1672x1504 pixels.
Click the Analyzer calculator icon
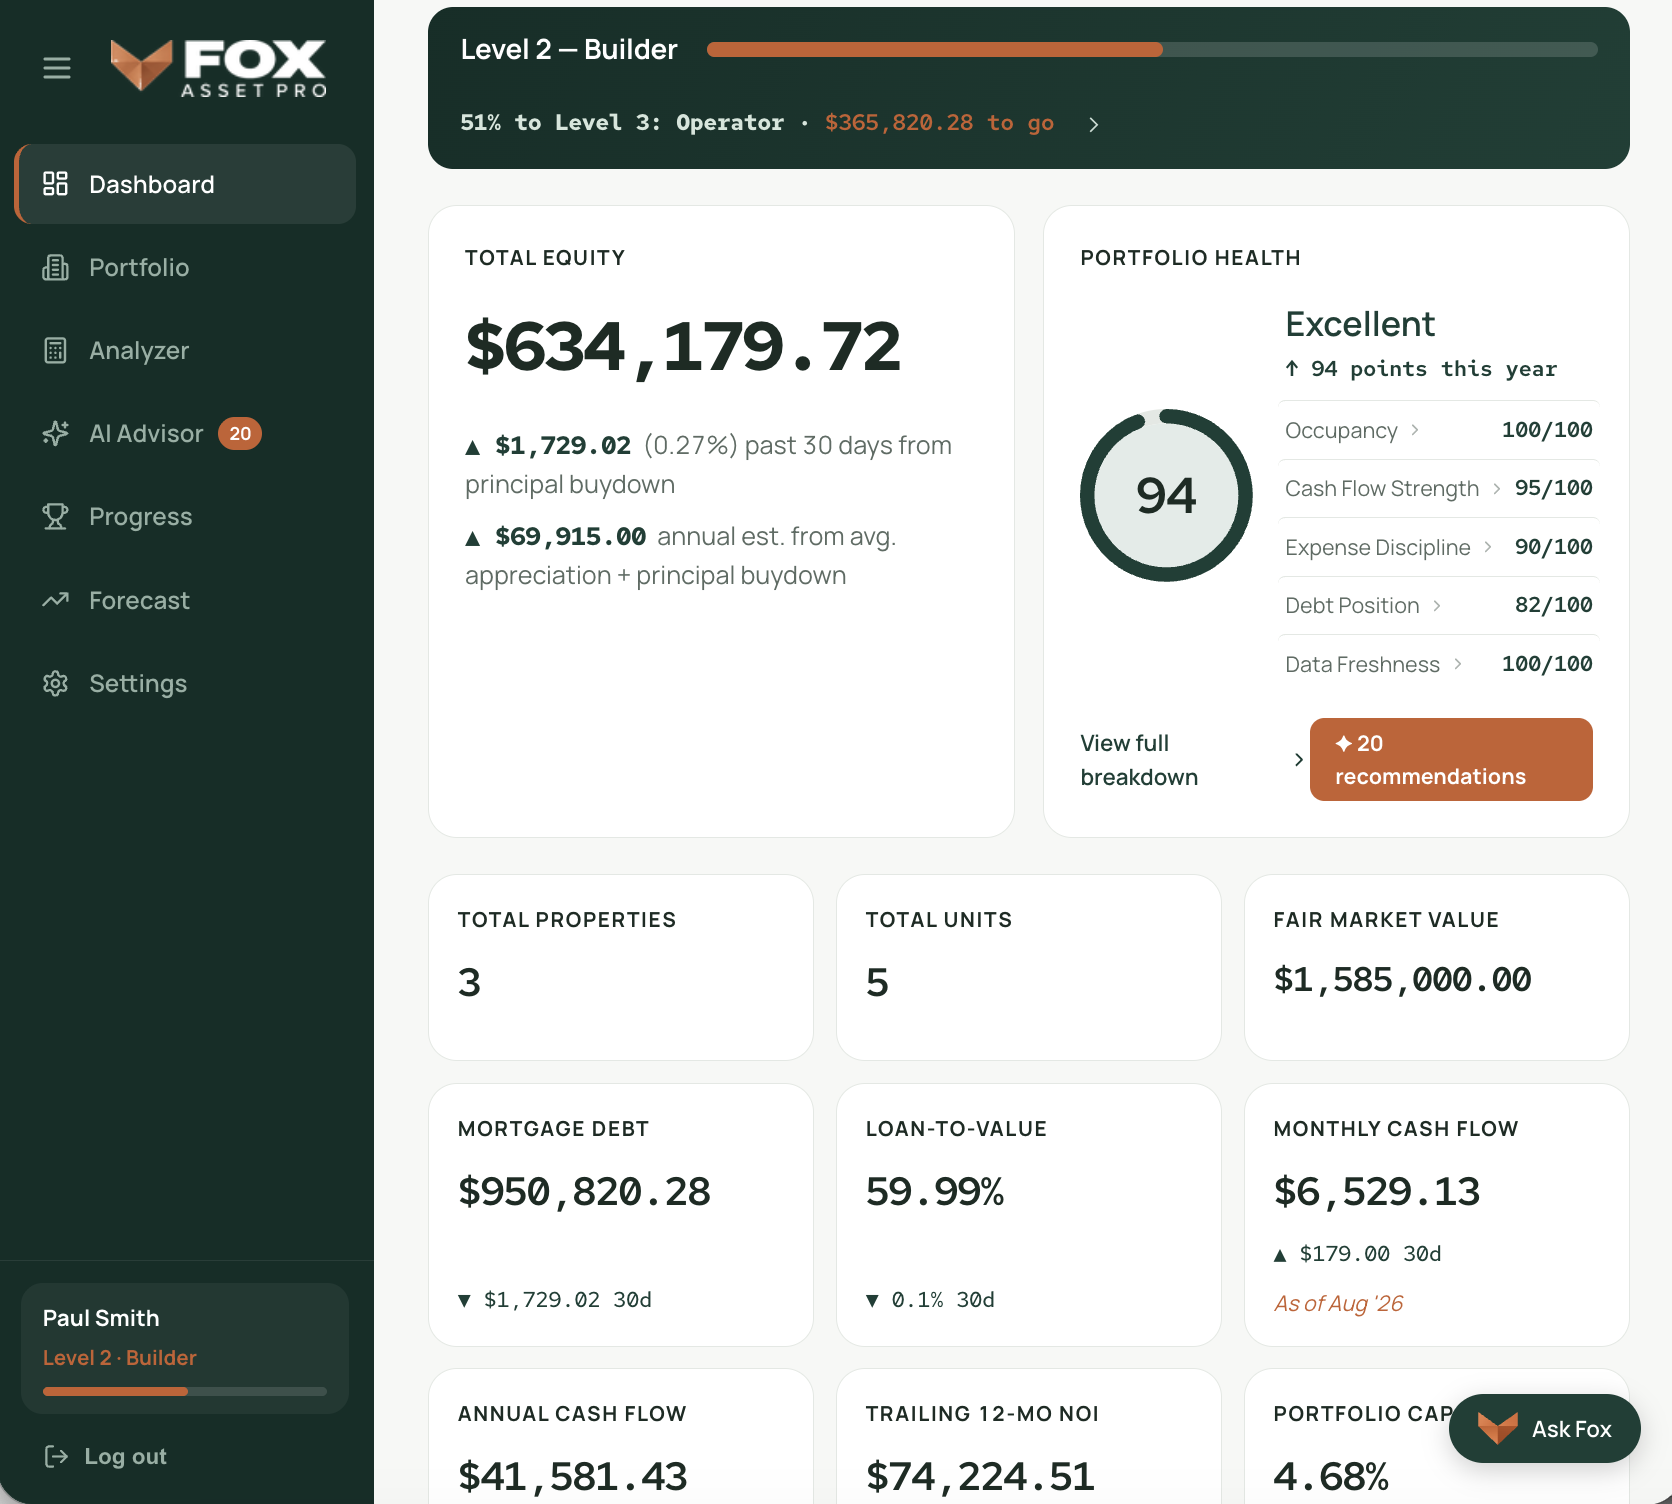coord(56,350)
